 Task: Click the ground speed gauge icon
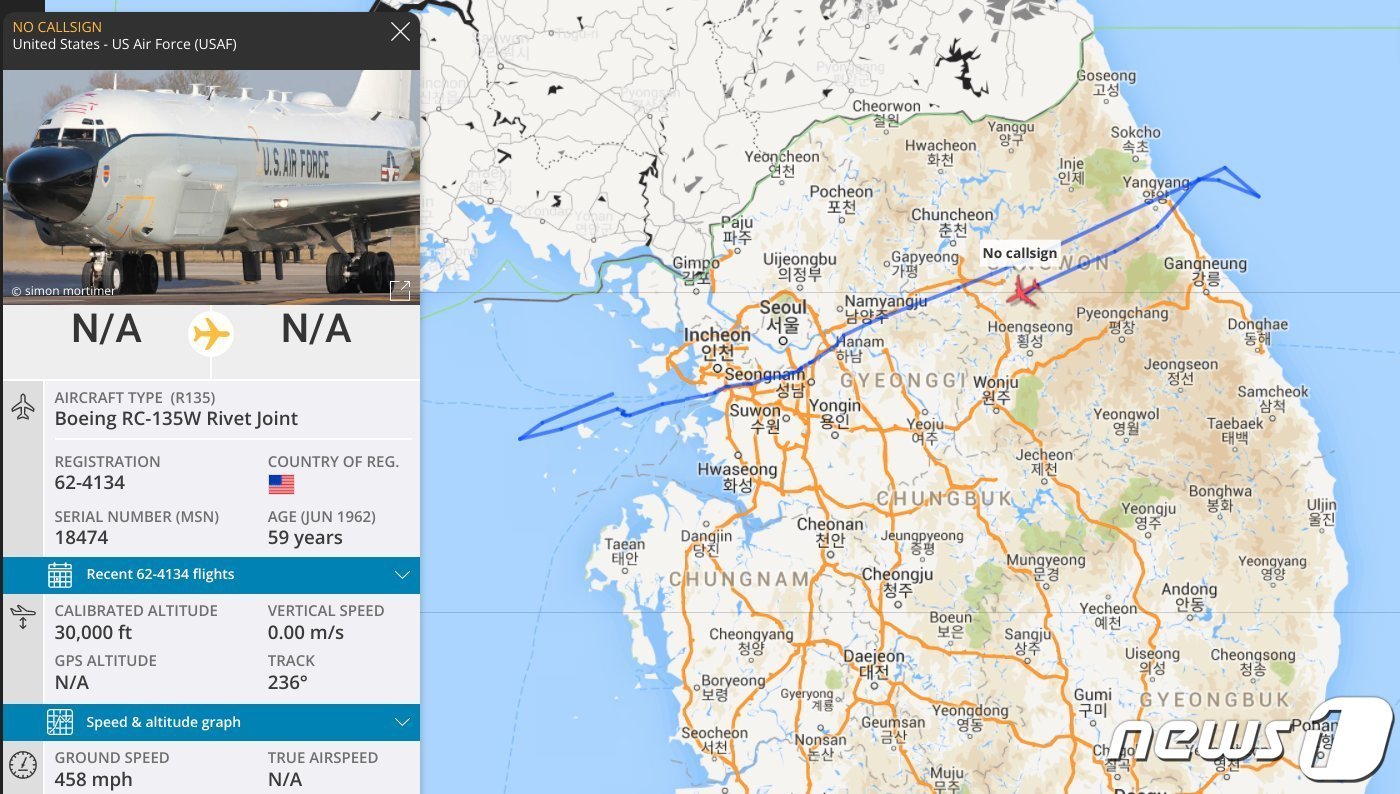(x=22, y=766)
